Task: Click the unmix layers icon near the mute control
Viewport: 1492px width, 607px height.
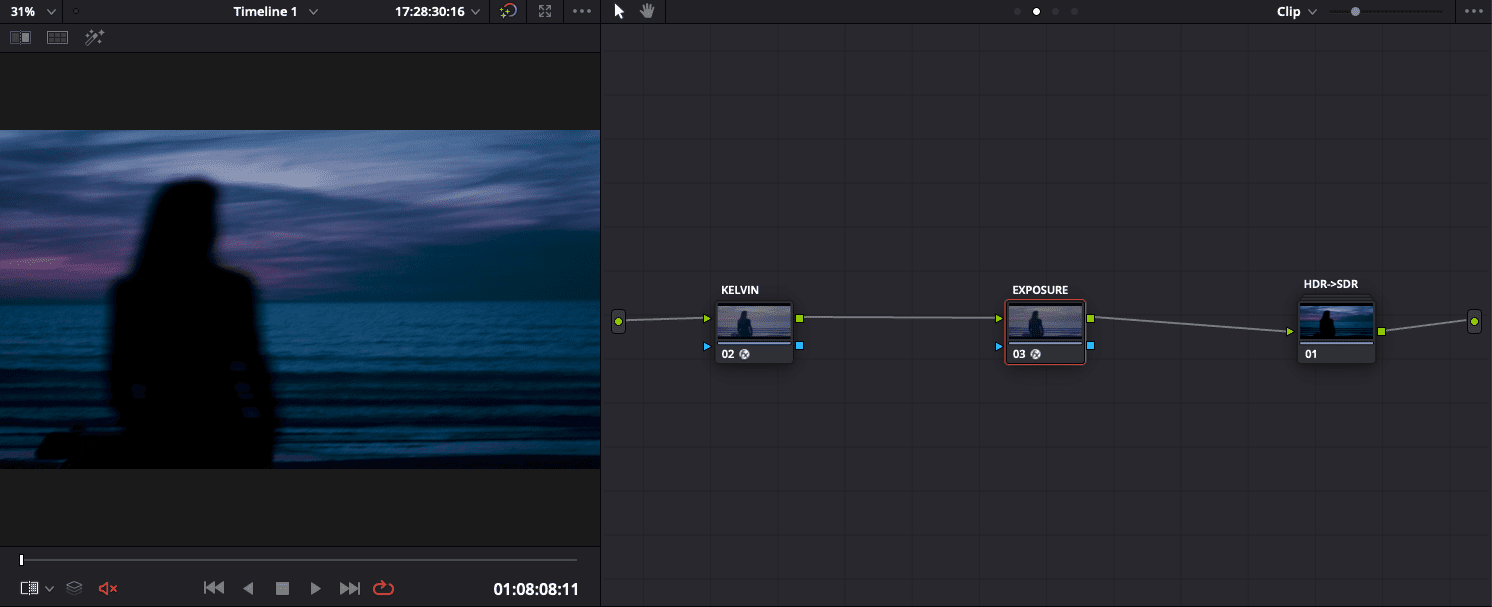Action: (x=73, y=588)
